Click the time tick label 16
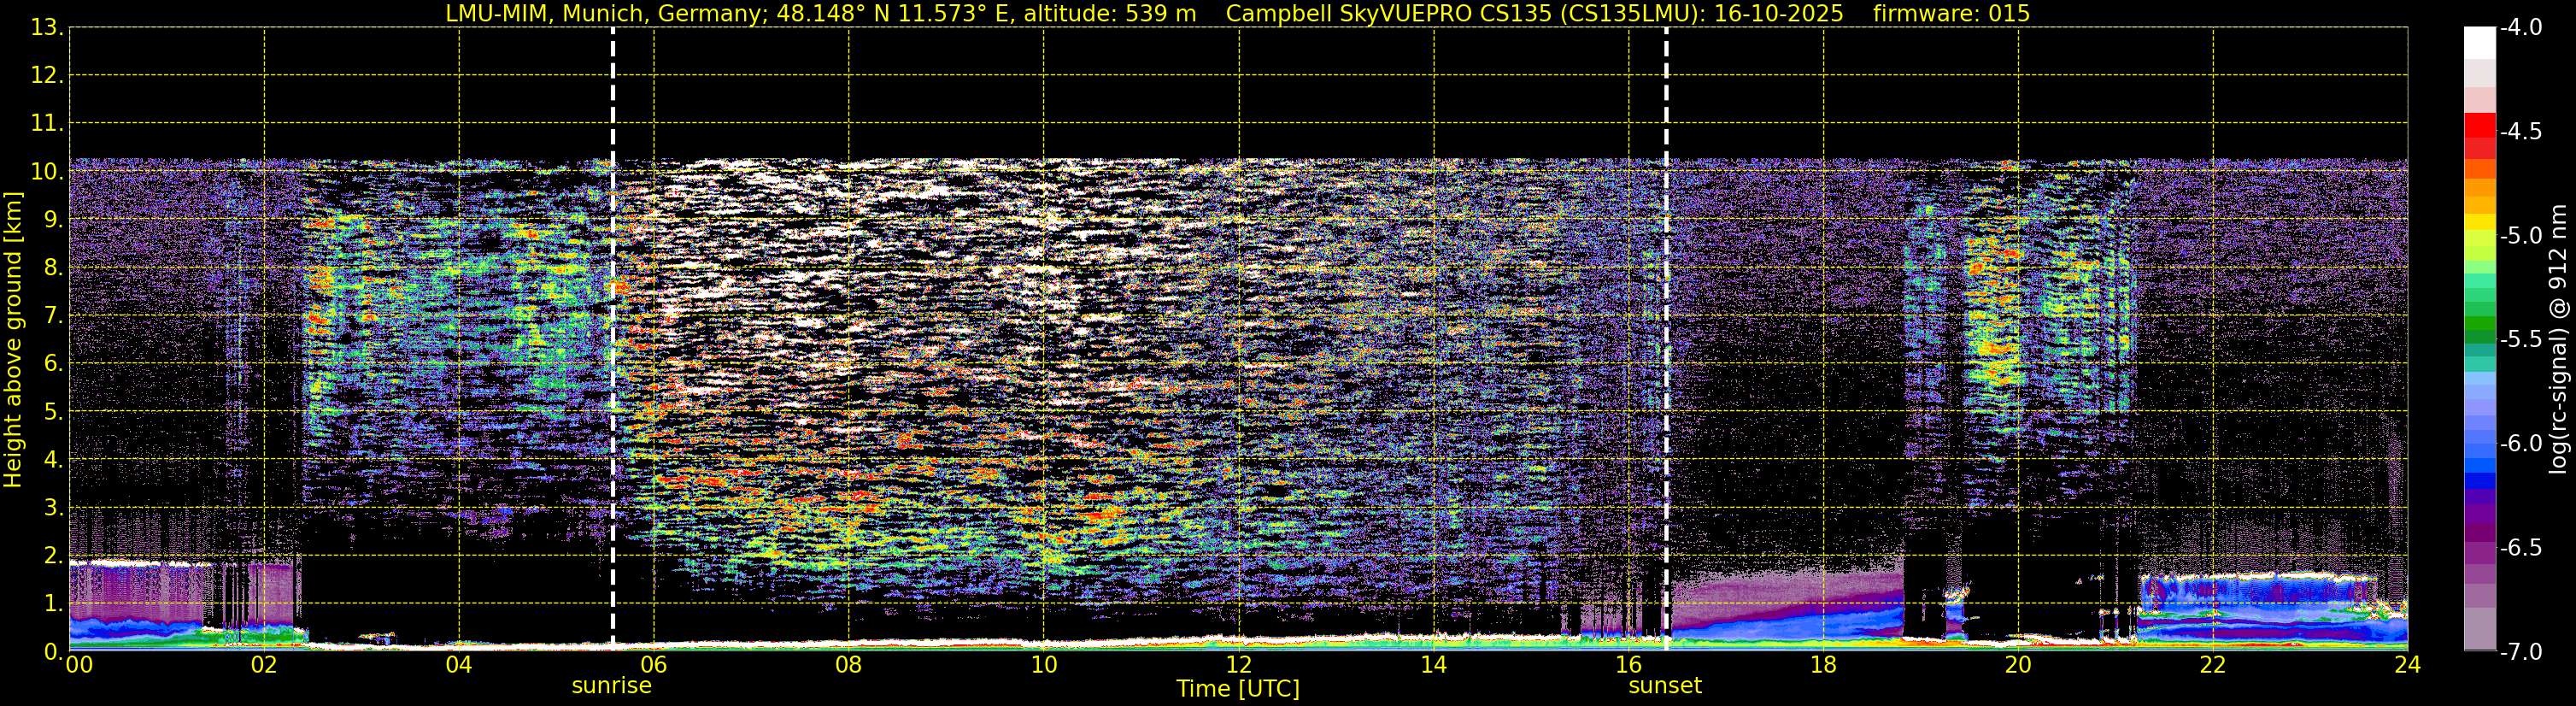Image resolution: width=2576 pixels, height=706 pixels. (1629, 665)
